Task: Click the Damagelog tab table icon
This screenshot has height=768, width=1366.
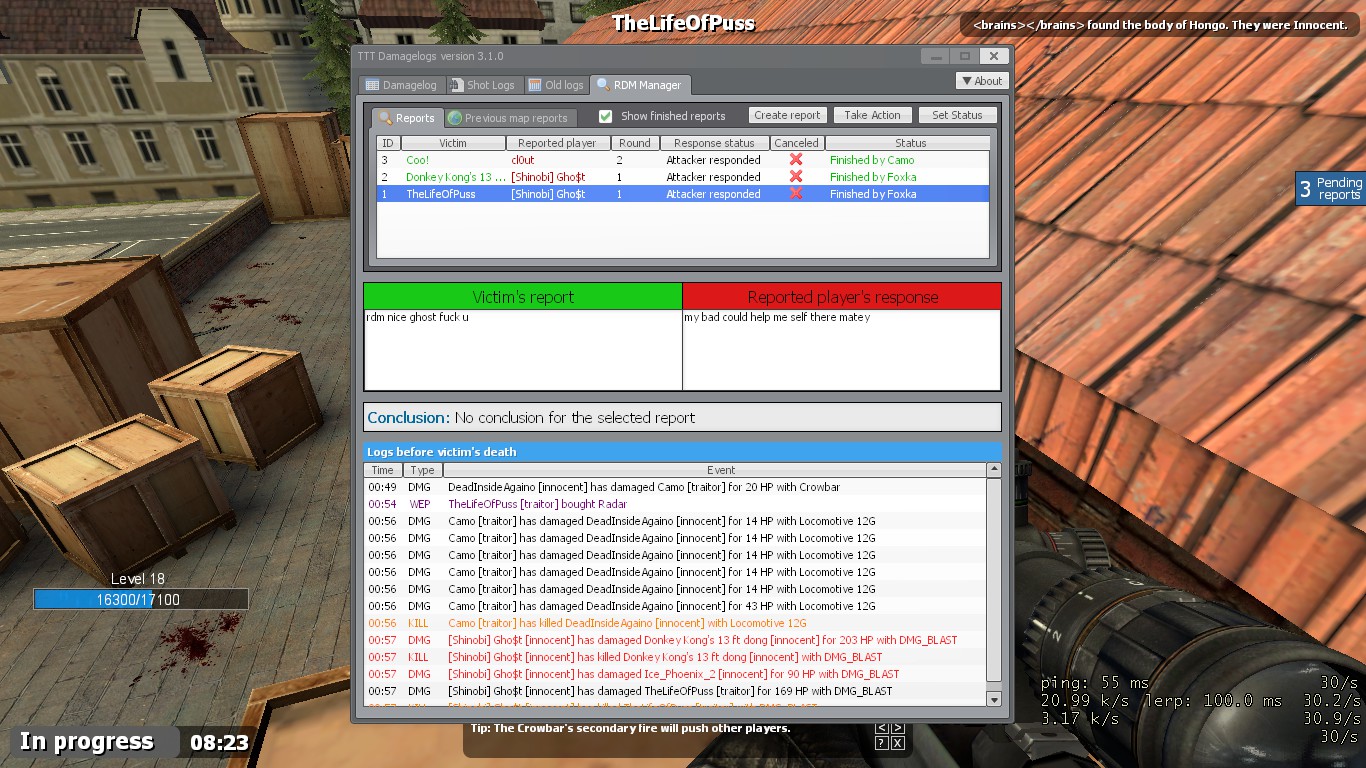Action: tap(373, 85)
